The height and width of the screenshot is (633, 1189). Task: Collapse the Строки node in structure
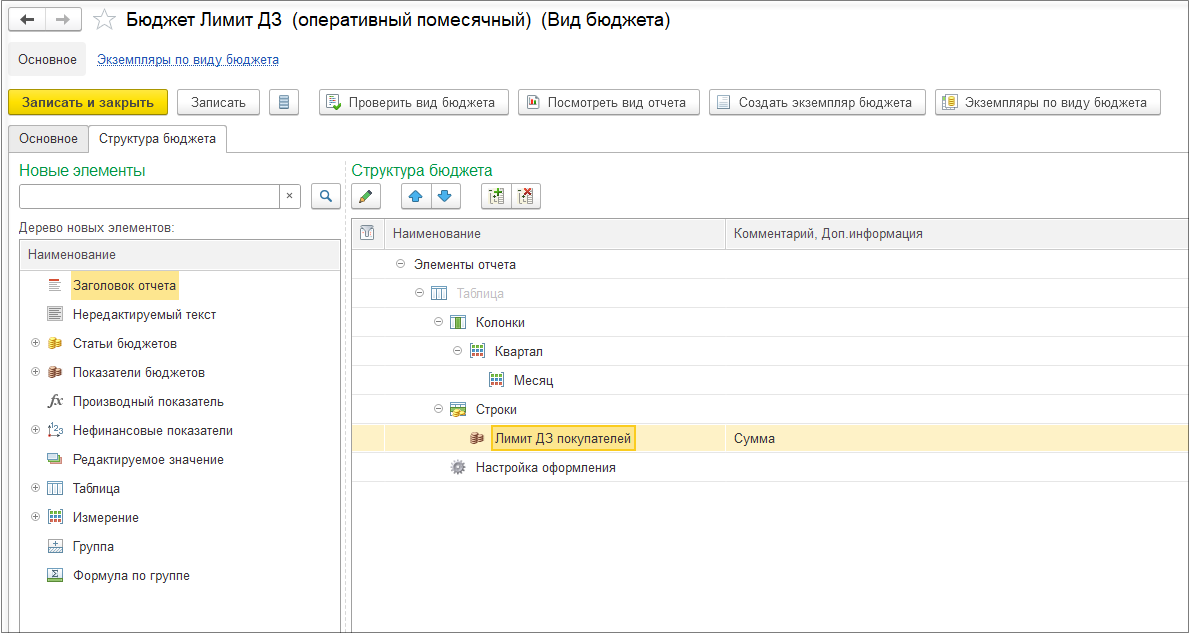click(x=438, y=409)
